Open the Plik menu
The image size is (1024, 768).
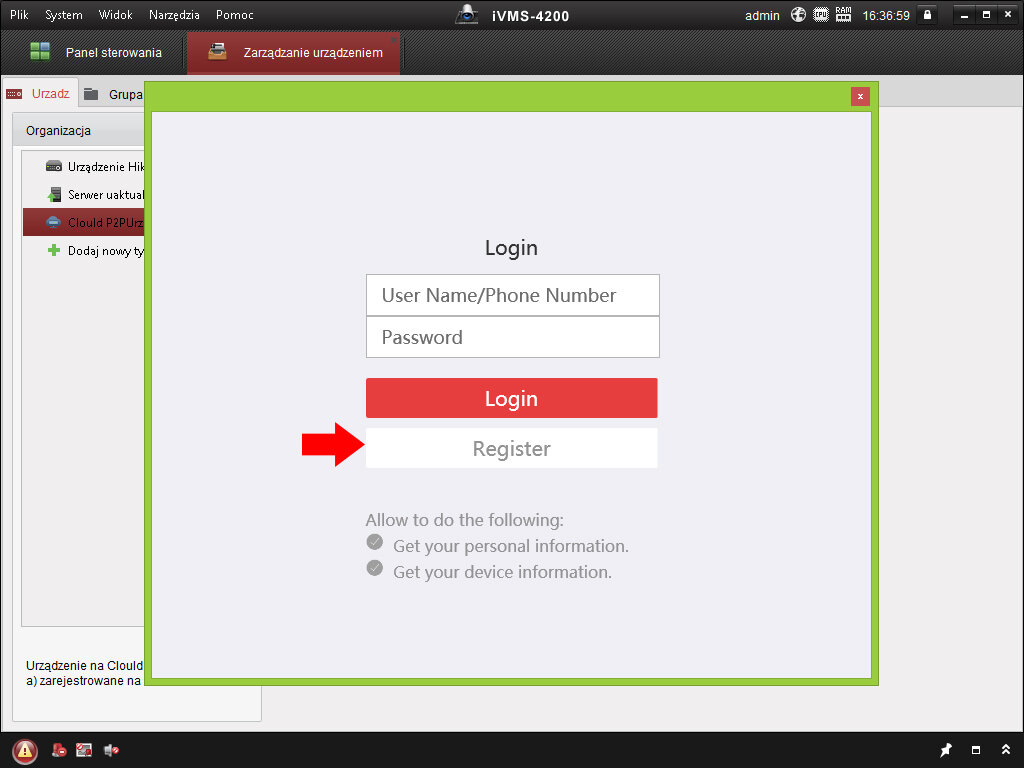[x=19, y=15]
